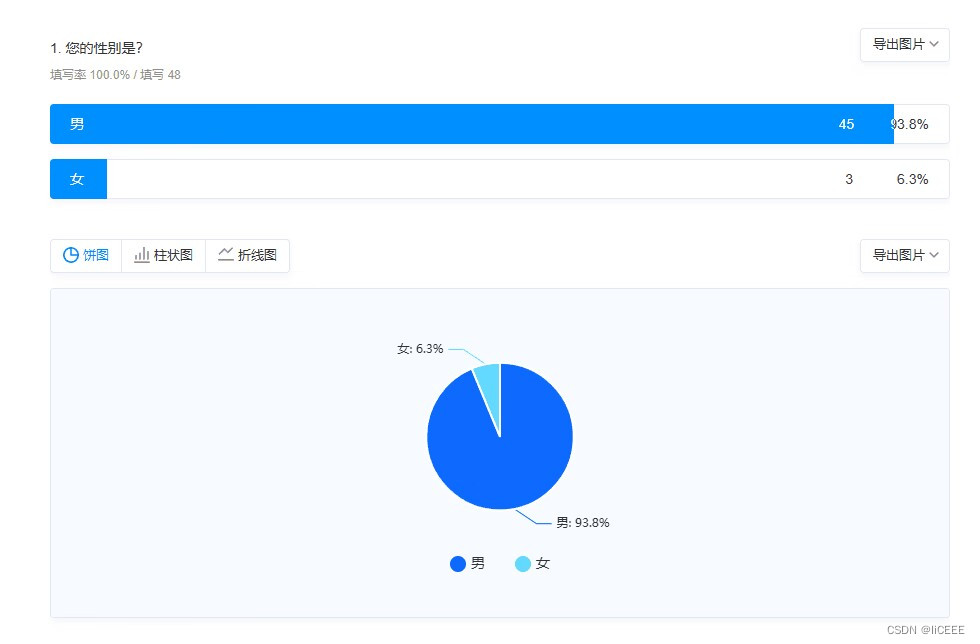Click the light blue 女 legend dot

523,564
